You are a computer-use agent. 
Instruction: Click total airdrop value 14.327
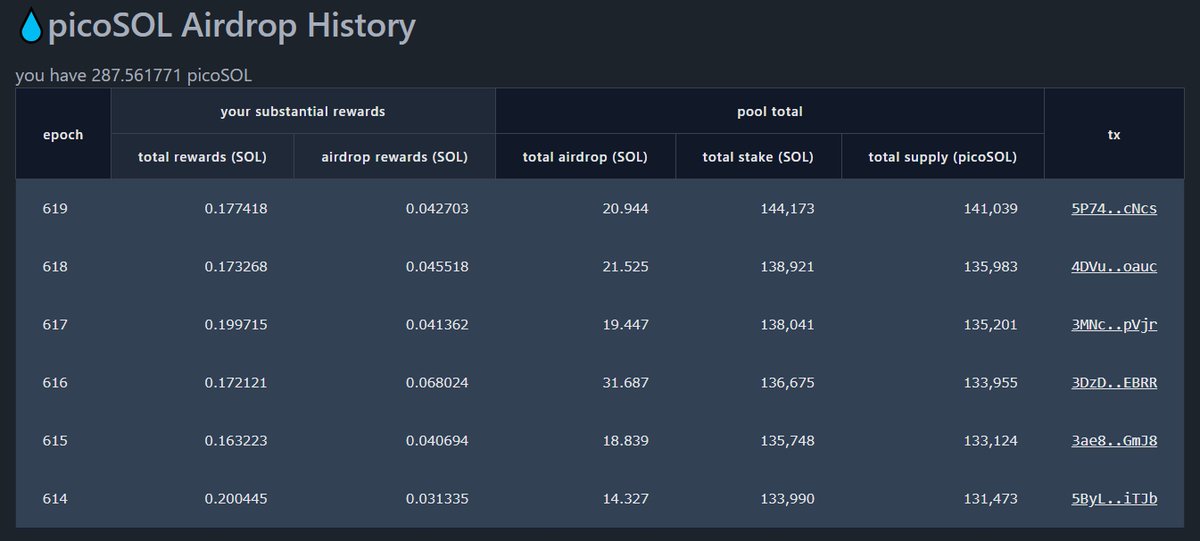coord(626,499)
